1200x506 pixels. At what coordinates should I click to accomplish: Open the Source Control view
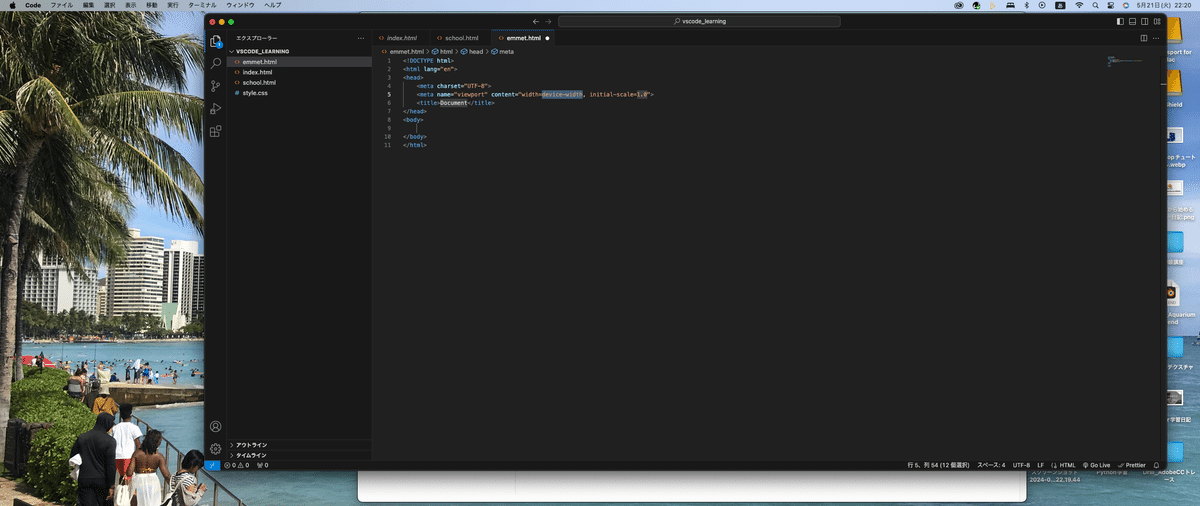tap(215, 86)
